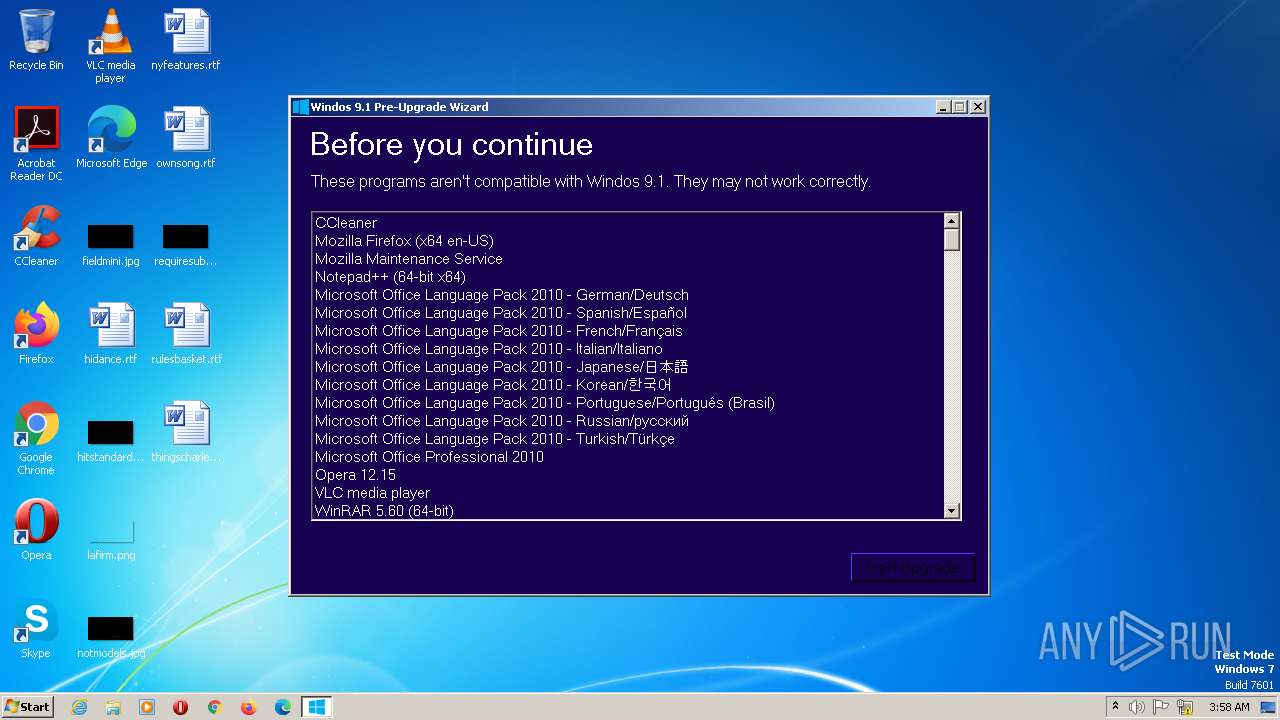
Task: Click the program list scroll-up arrow
Action: tap(952, 221)
